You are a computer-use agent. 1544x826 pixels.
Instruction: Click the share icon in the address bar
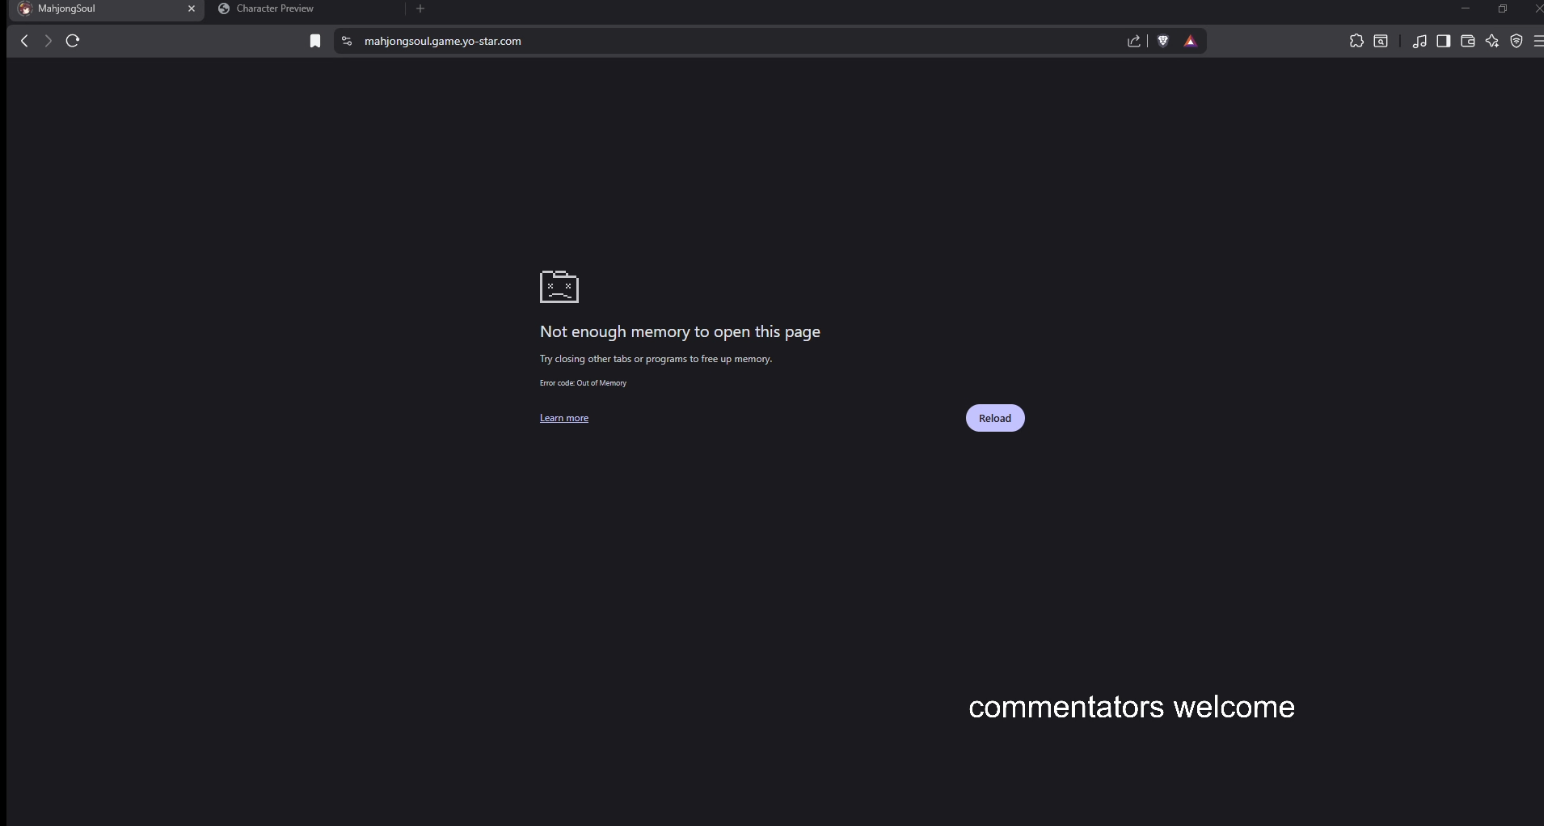click(x=1133, y=41)
